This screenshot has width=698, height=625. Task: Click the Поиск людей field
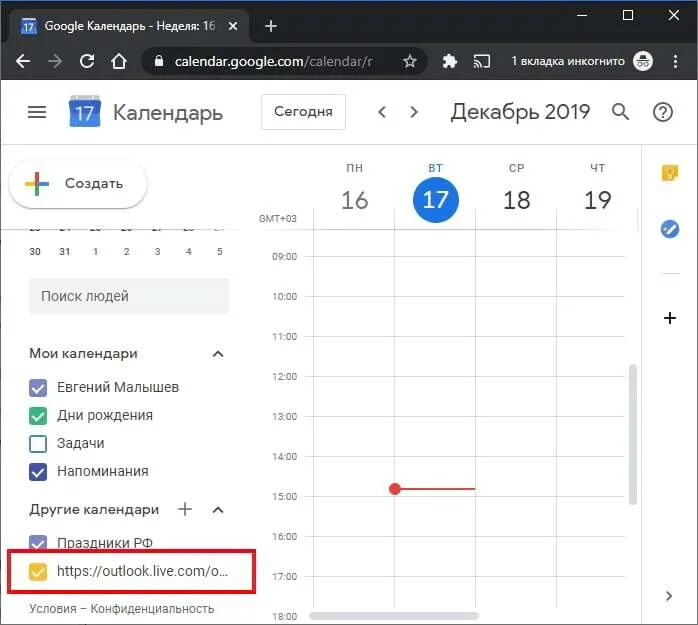129,296
